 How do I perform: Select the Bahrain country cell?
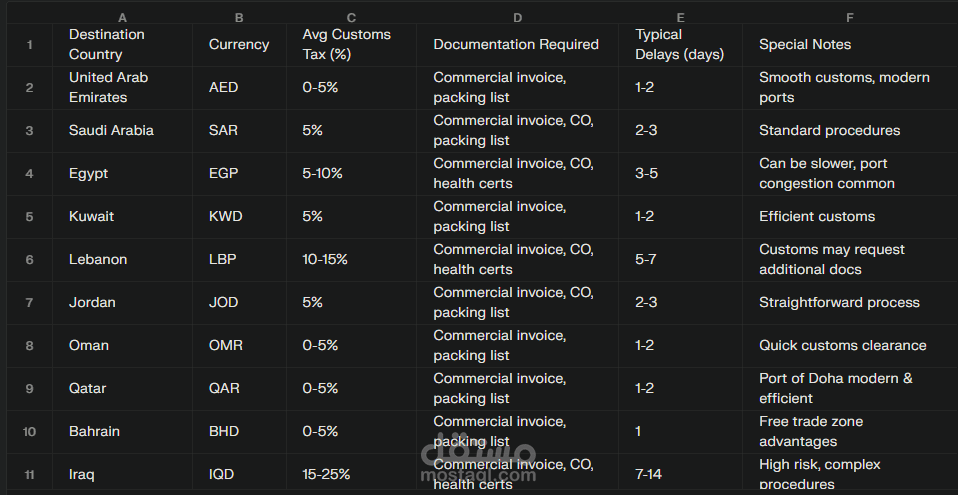122,432
